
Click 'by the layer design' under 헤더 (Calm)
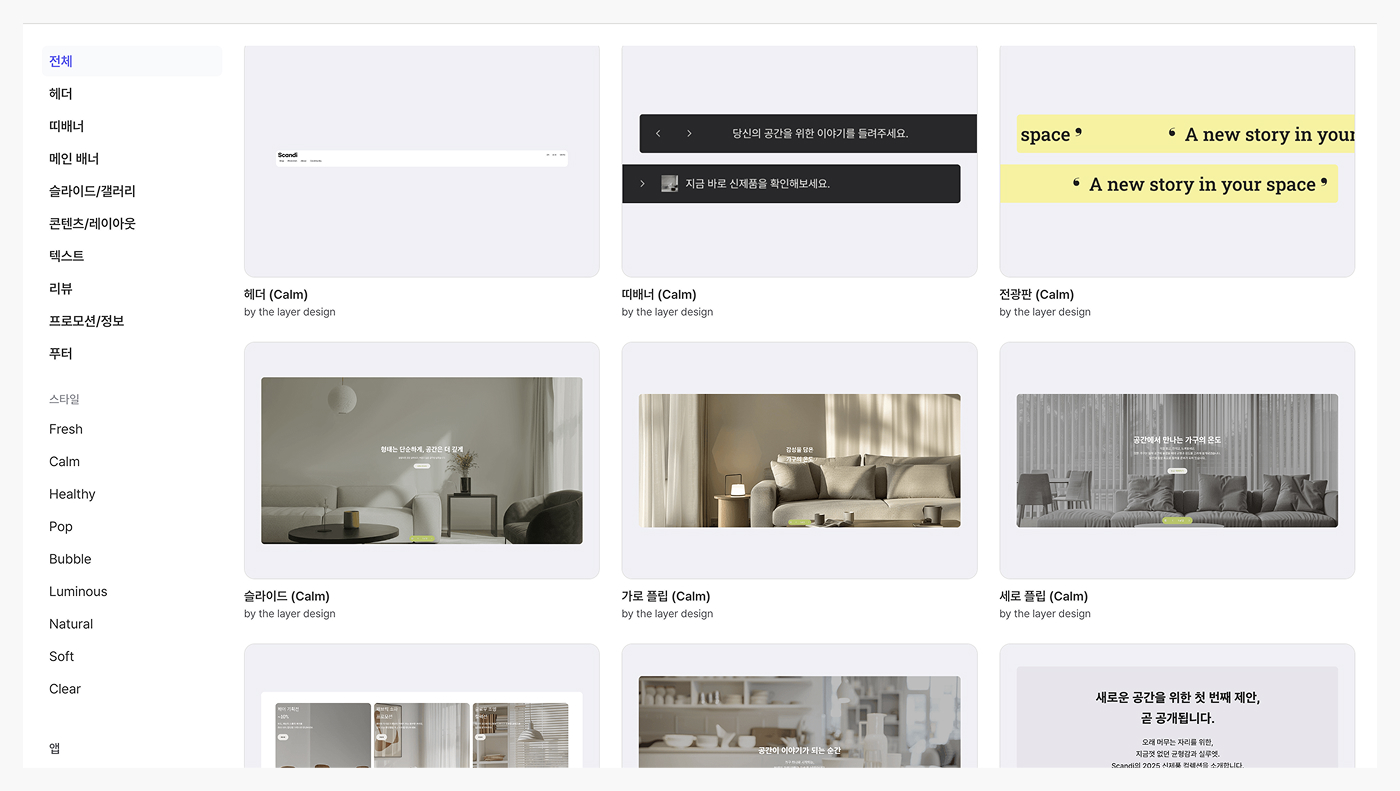(290, 312)
